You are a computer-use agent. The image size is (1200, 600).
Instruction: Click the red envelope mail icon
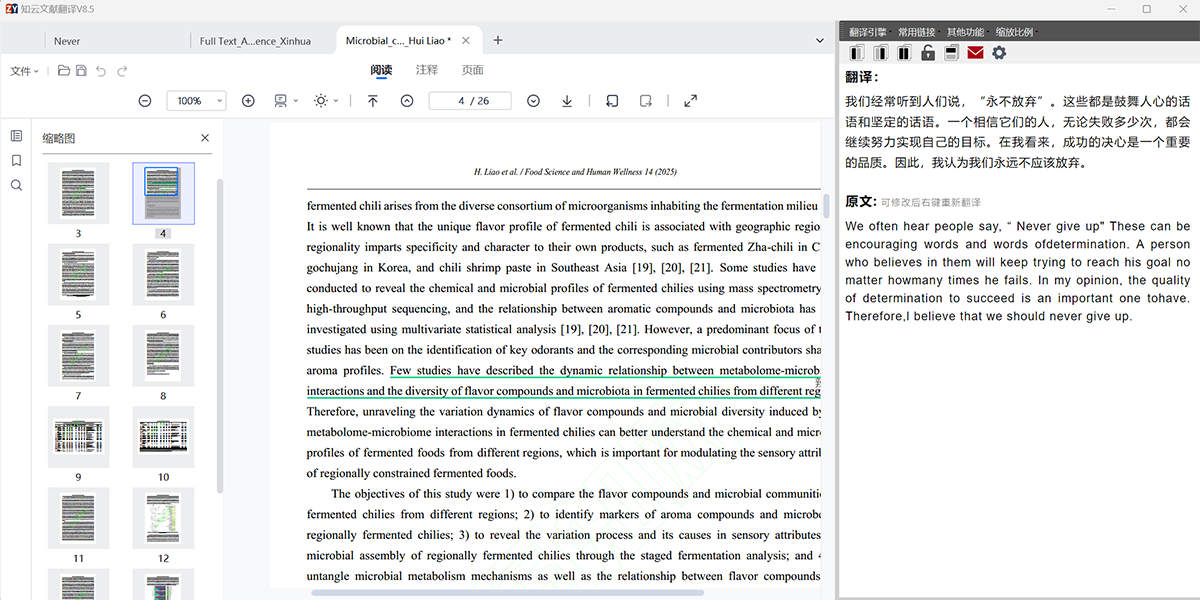[x=975, y=53]
